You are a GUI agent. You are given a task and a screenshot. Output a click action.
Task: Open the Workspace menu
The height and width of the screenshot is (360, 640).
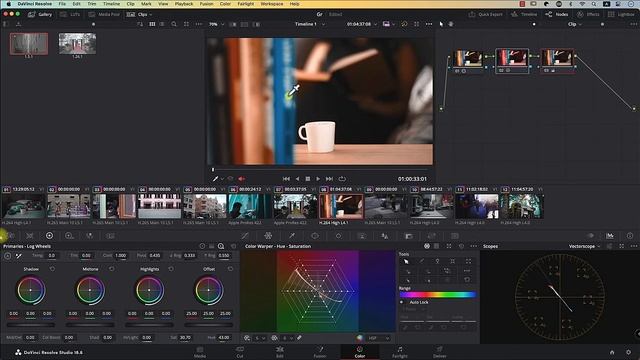point(272,4)
